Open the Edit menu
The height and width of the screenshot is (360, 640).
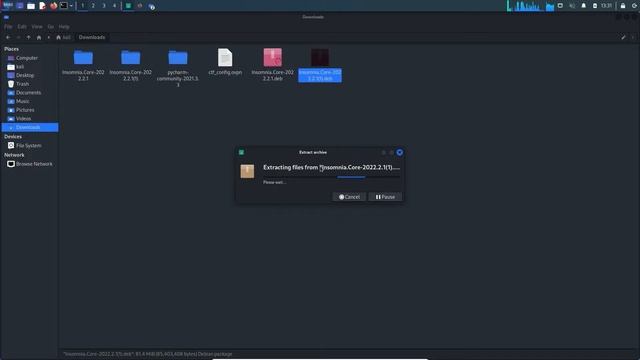(x=22, y=27)
